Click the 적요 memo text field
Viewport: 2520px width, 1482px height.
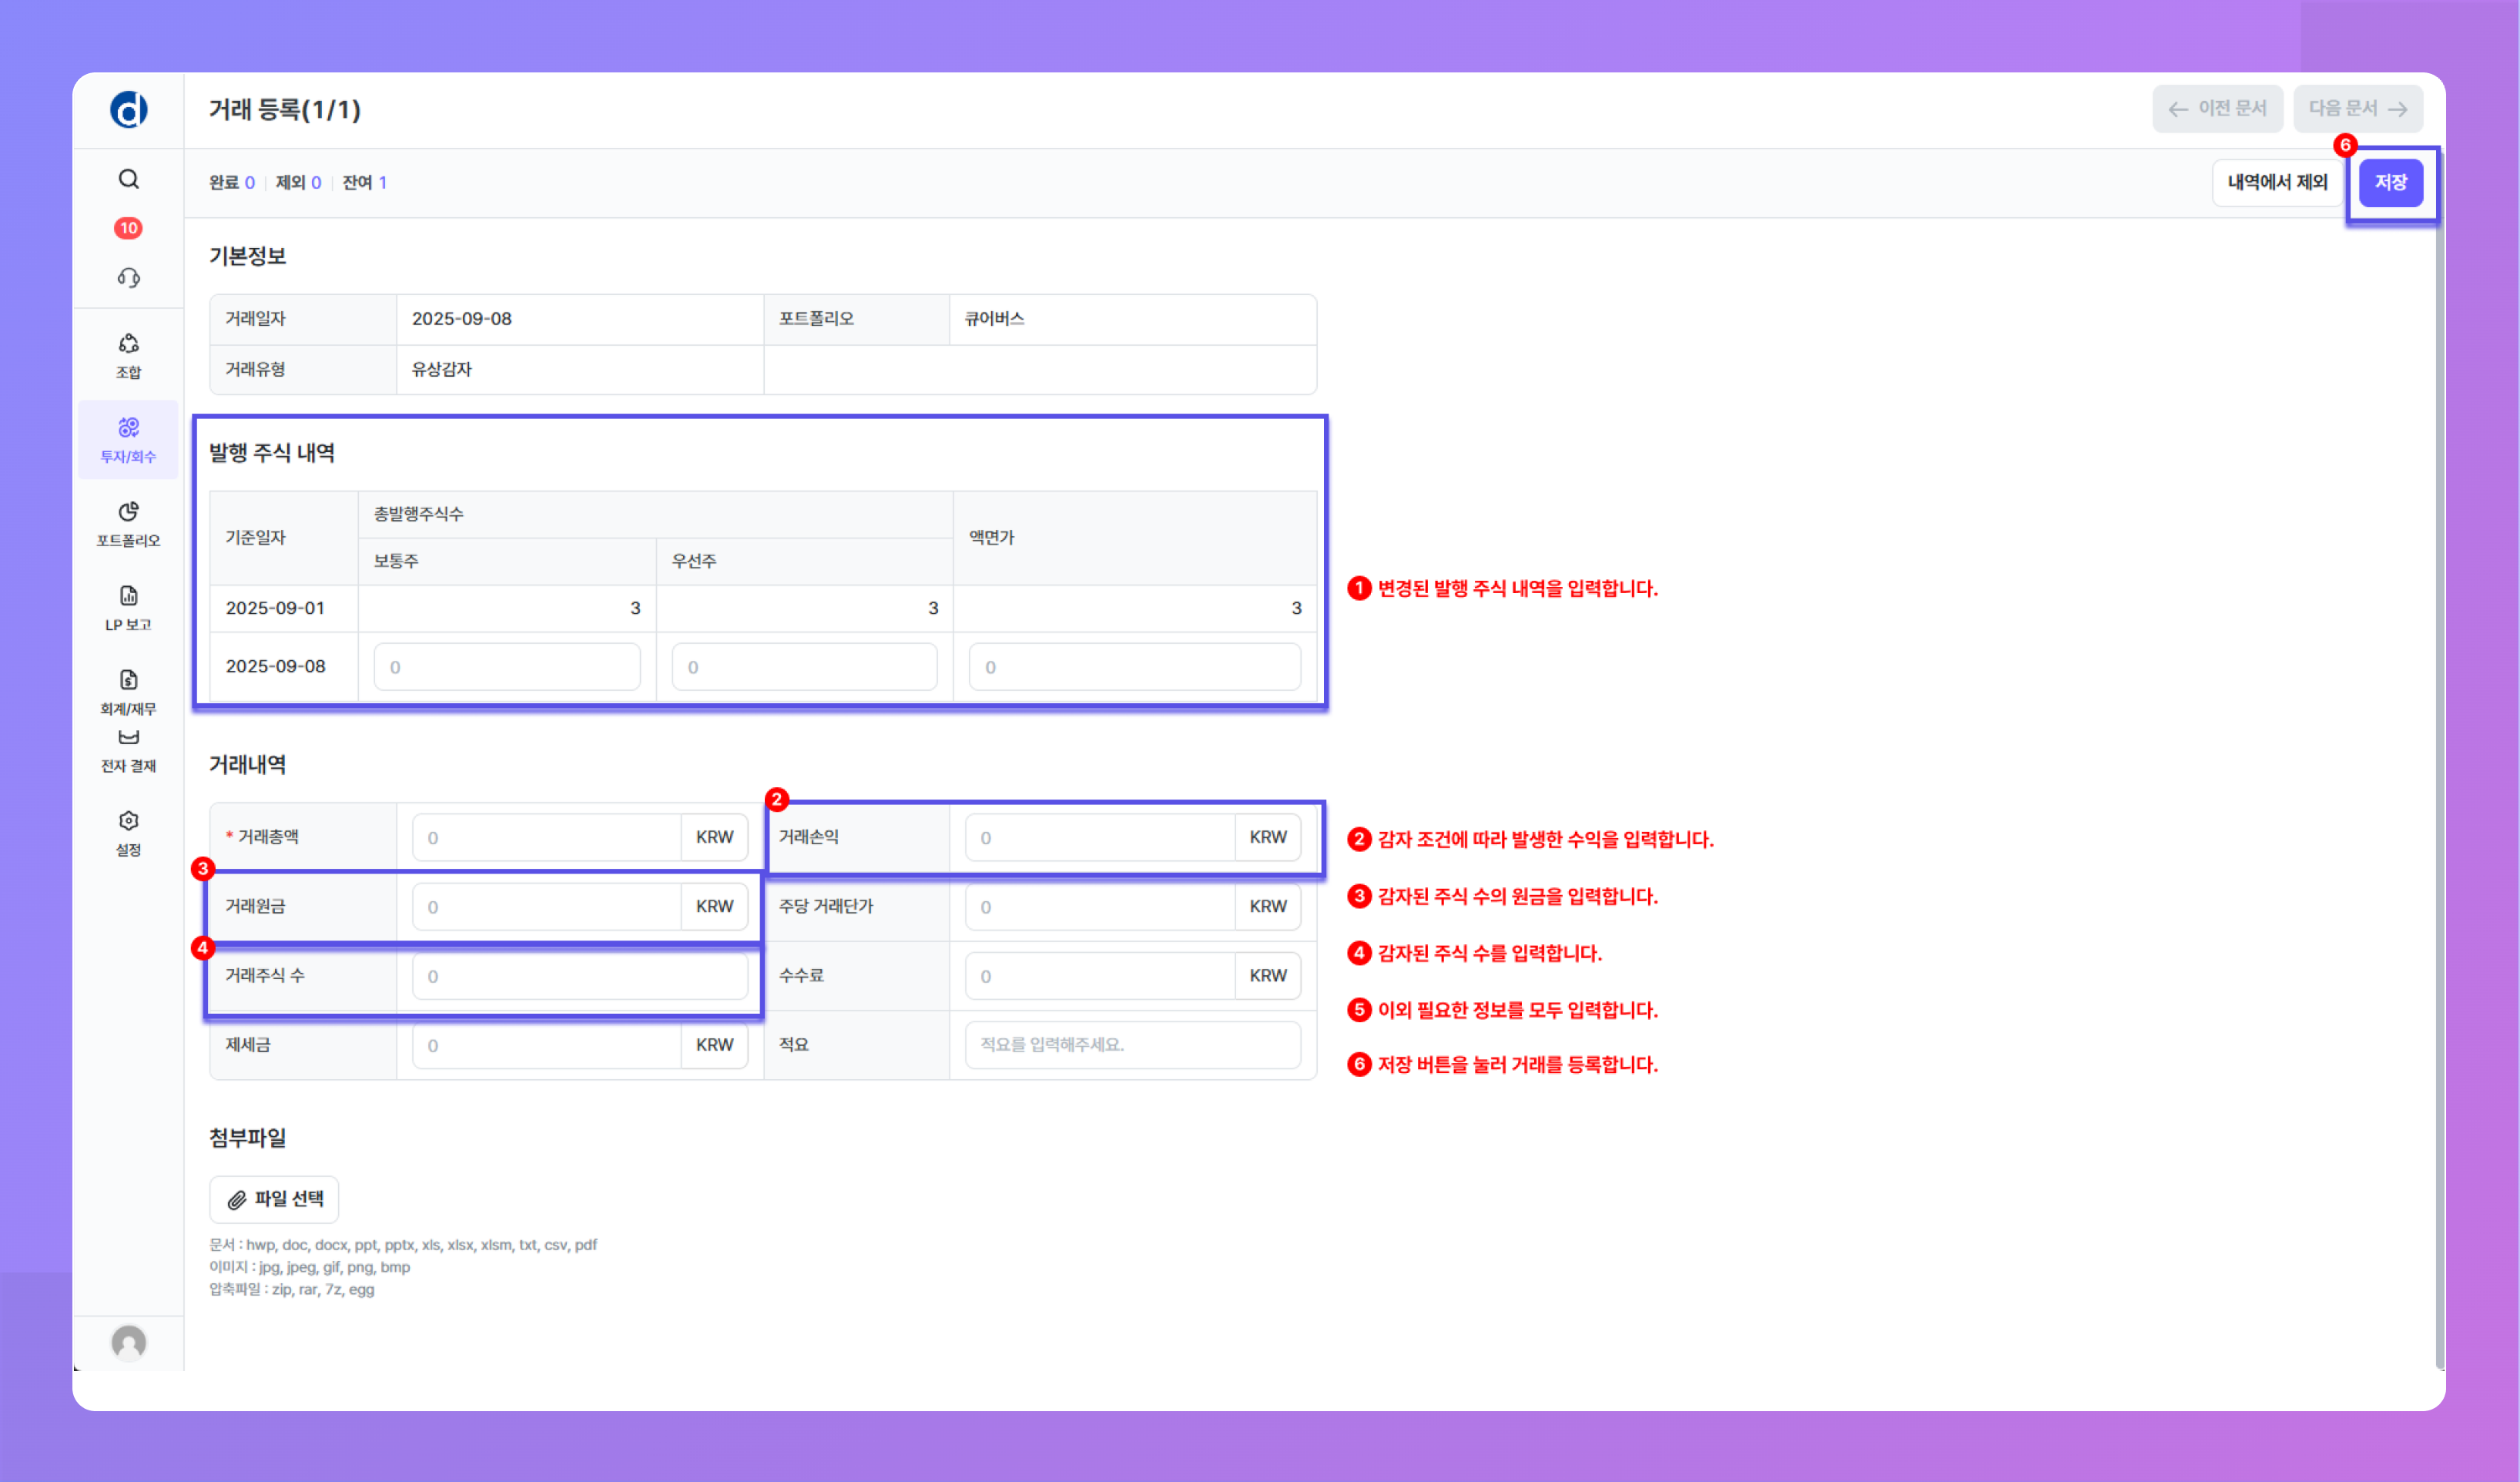point(1132,1044)
